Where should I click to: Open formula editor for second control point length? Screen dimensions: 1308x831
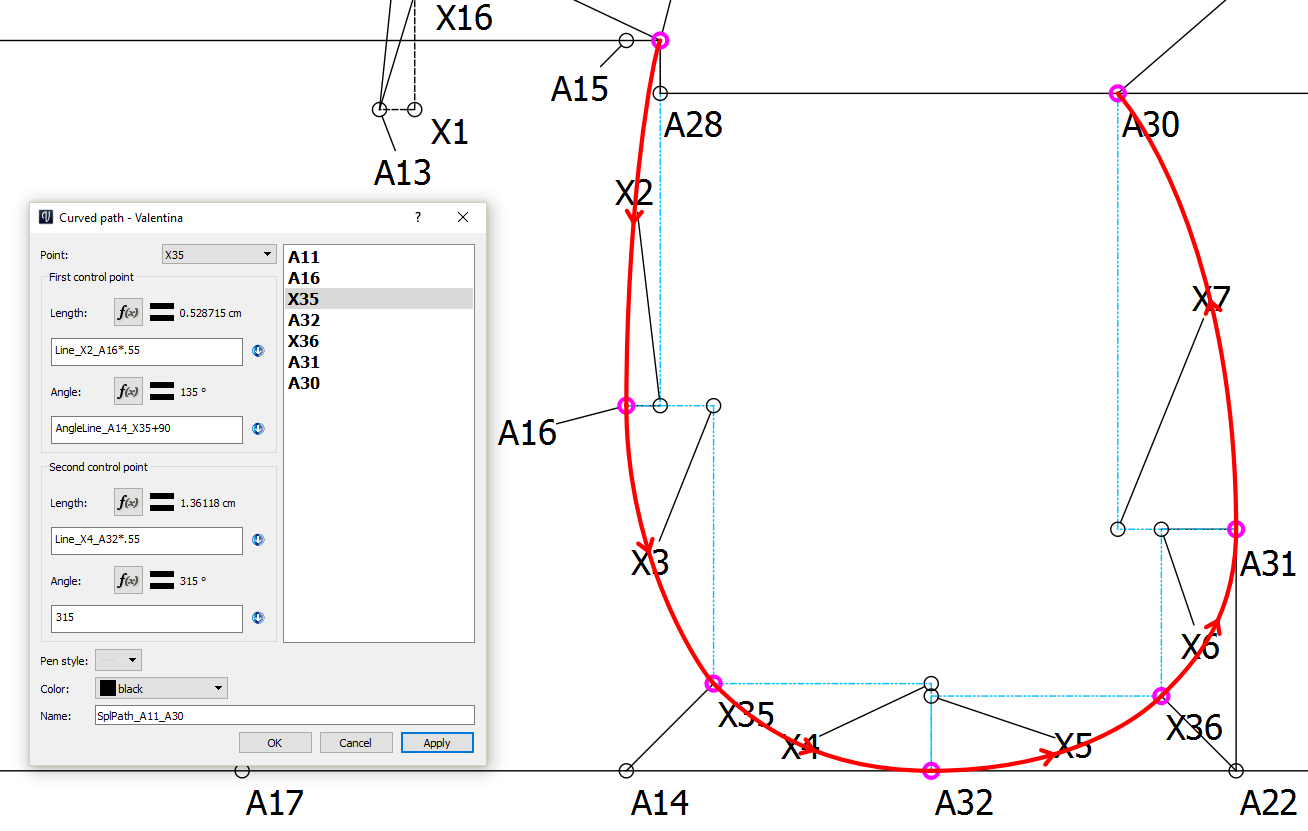click(x=128, y=503)
